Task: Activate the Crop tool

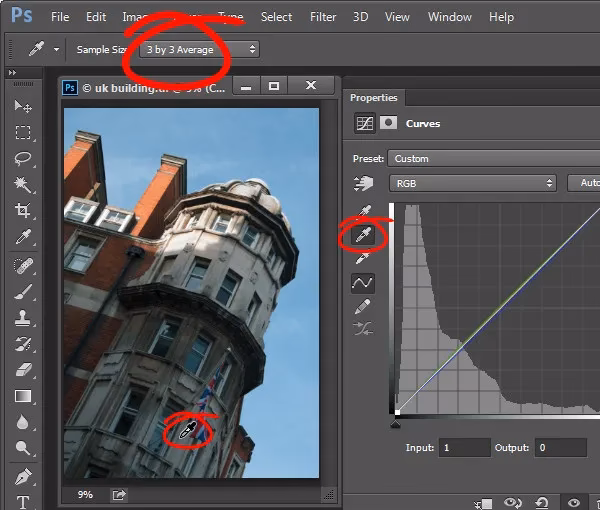Action: [x=22, y=211]
